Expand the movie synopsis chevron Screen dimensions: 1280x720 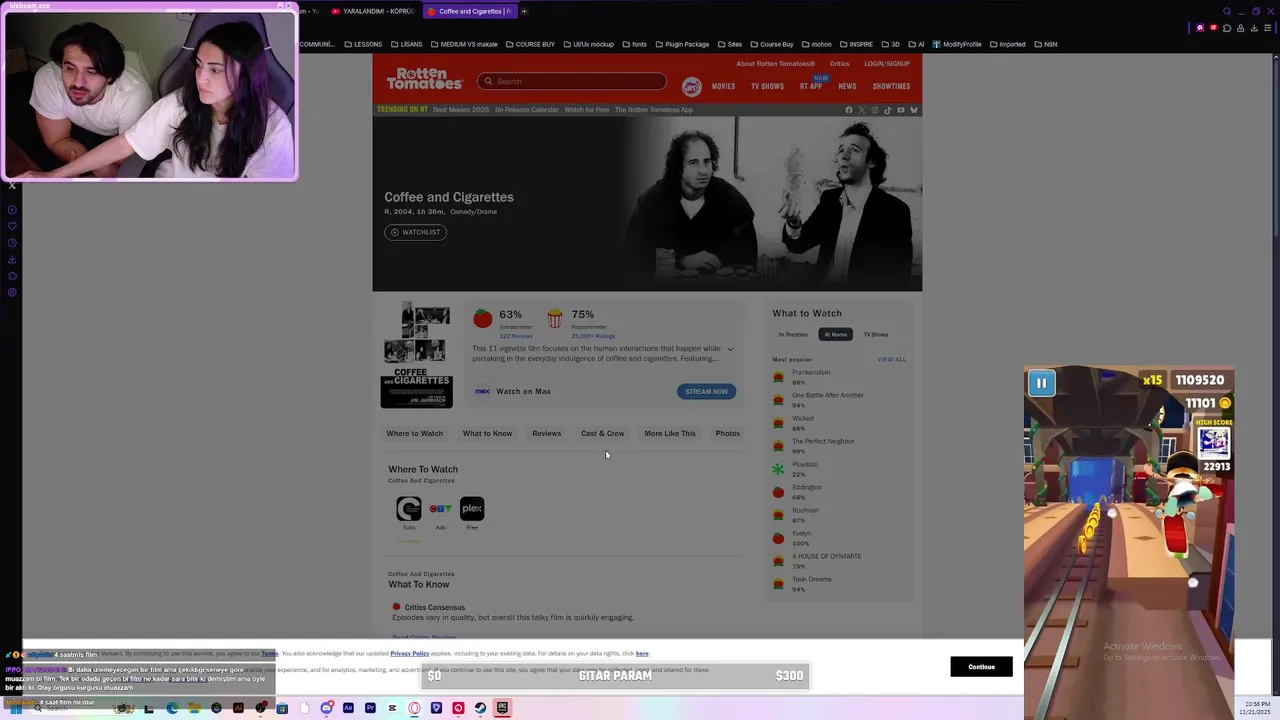(730, 349)
